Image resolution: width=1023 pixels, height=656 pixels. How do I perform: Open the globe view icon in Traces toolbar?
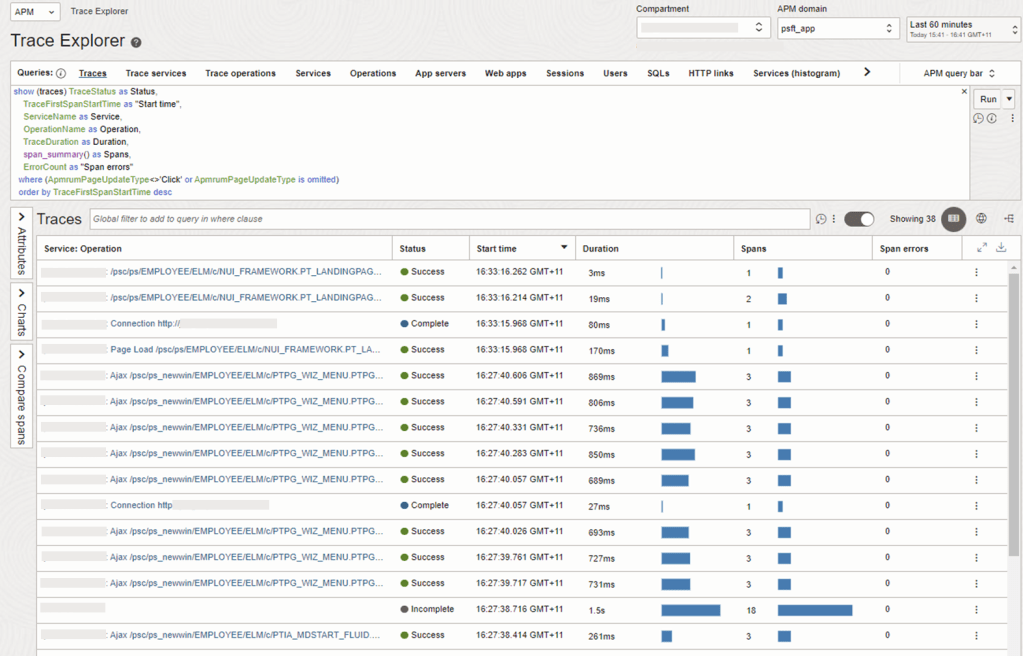pos(982,219)
